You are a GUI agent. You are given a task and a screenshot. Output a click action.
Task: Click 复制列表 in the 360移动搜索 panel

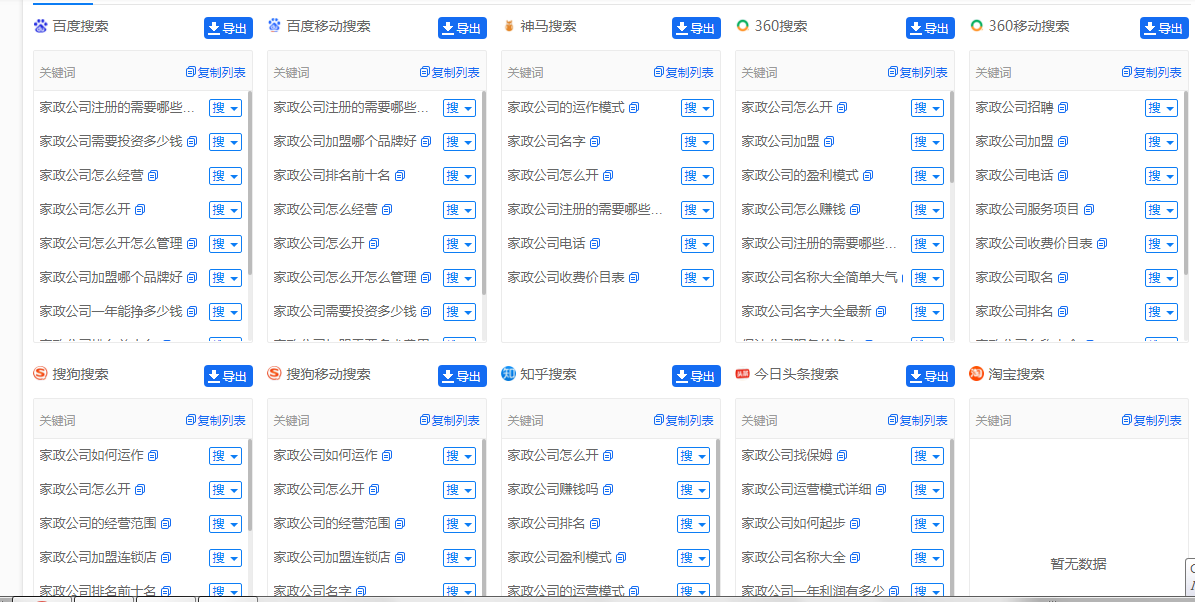(x=1152, y=72)
